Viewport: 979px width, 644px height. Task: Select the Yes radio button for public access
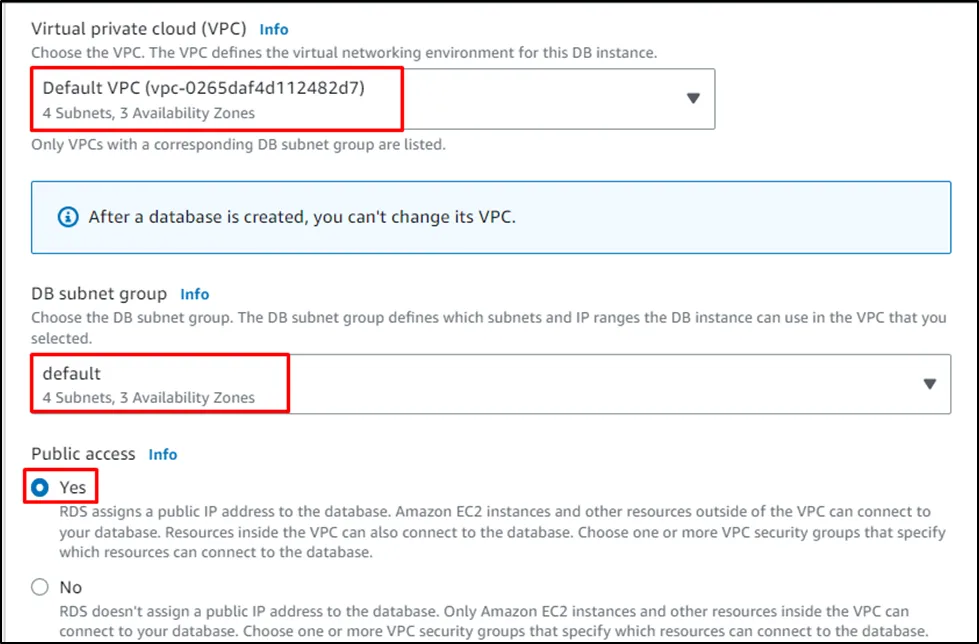(x=40, y=488)
